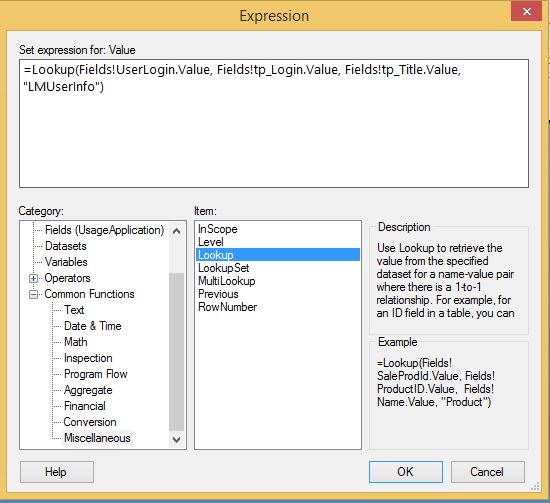This screenshot has width=550, height=503.
Task: Click the dialog resize grip corner
Action: (535, 486)
